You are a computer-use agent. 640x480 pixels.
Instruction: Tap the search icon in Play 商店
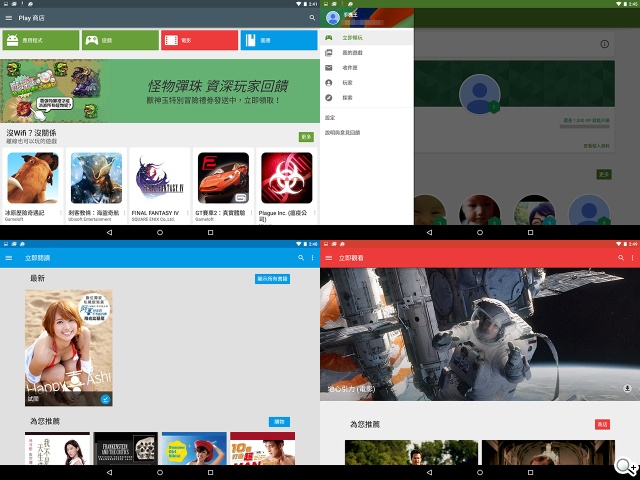point(312,18)
